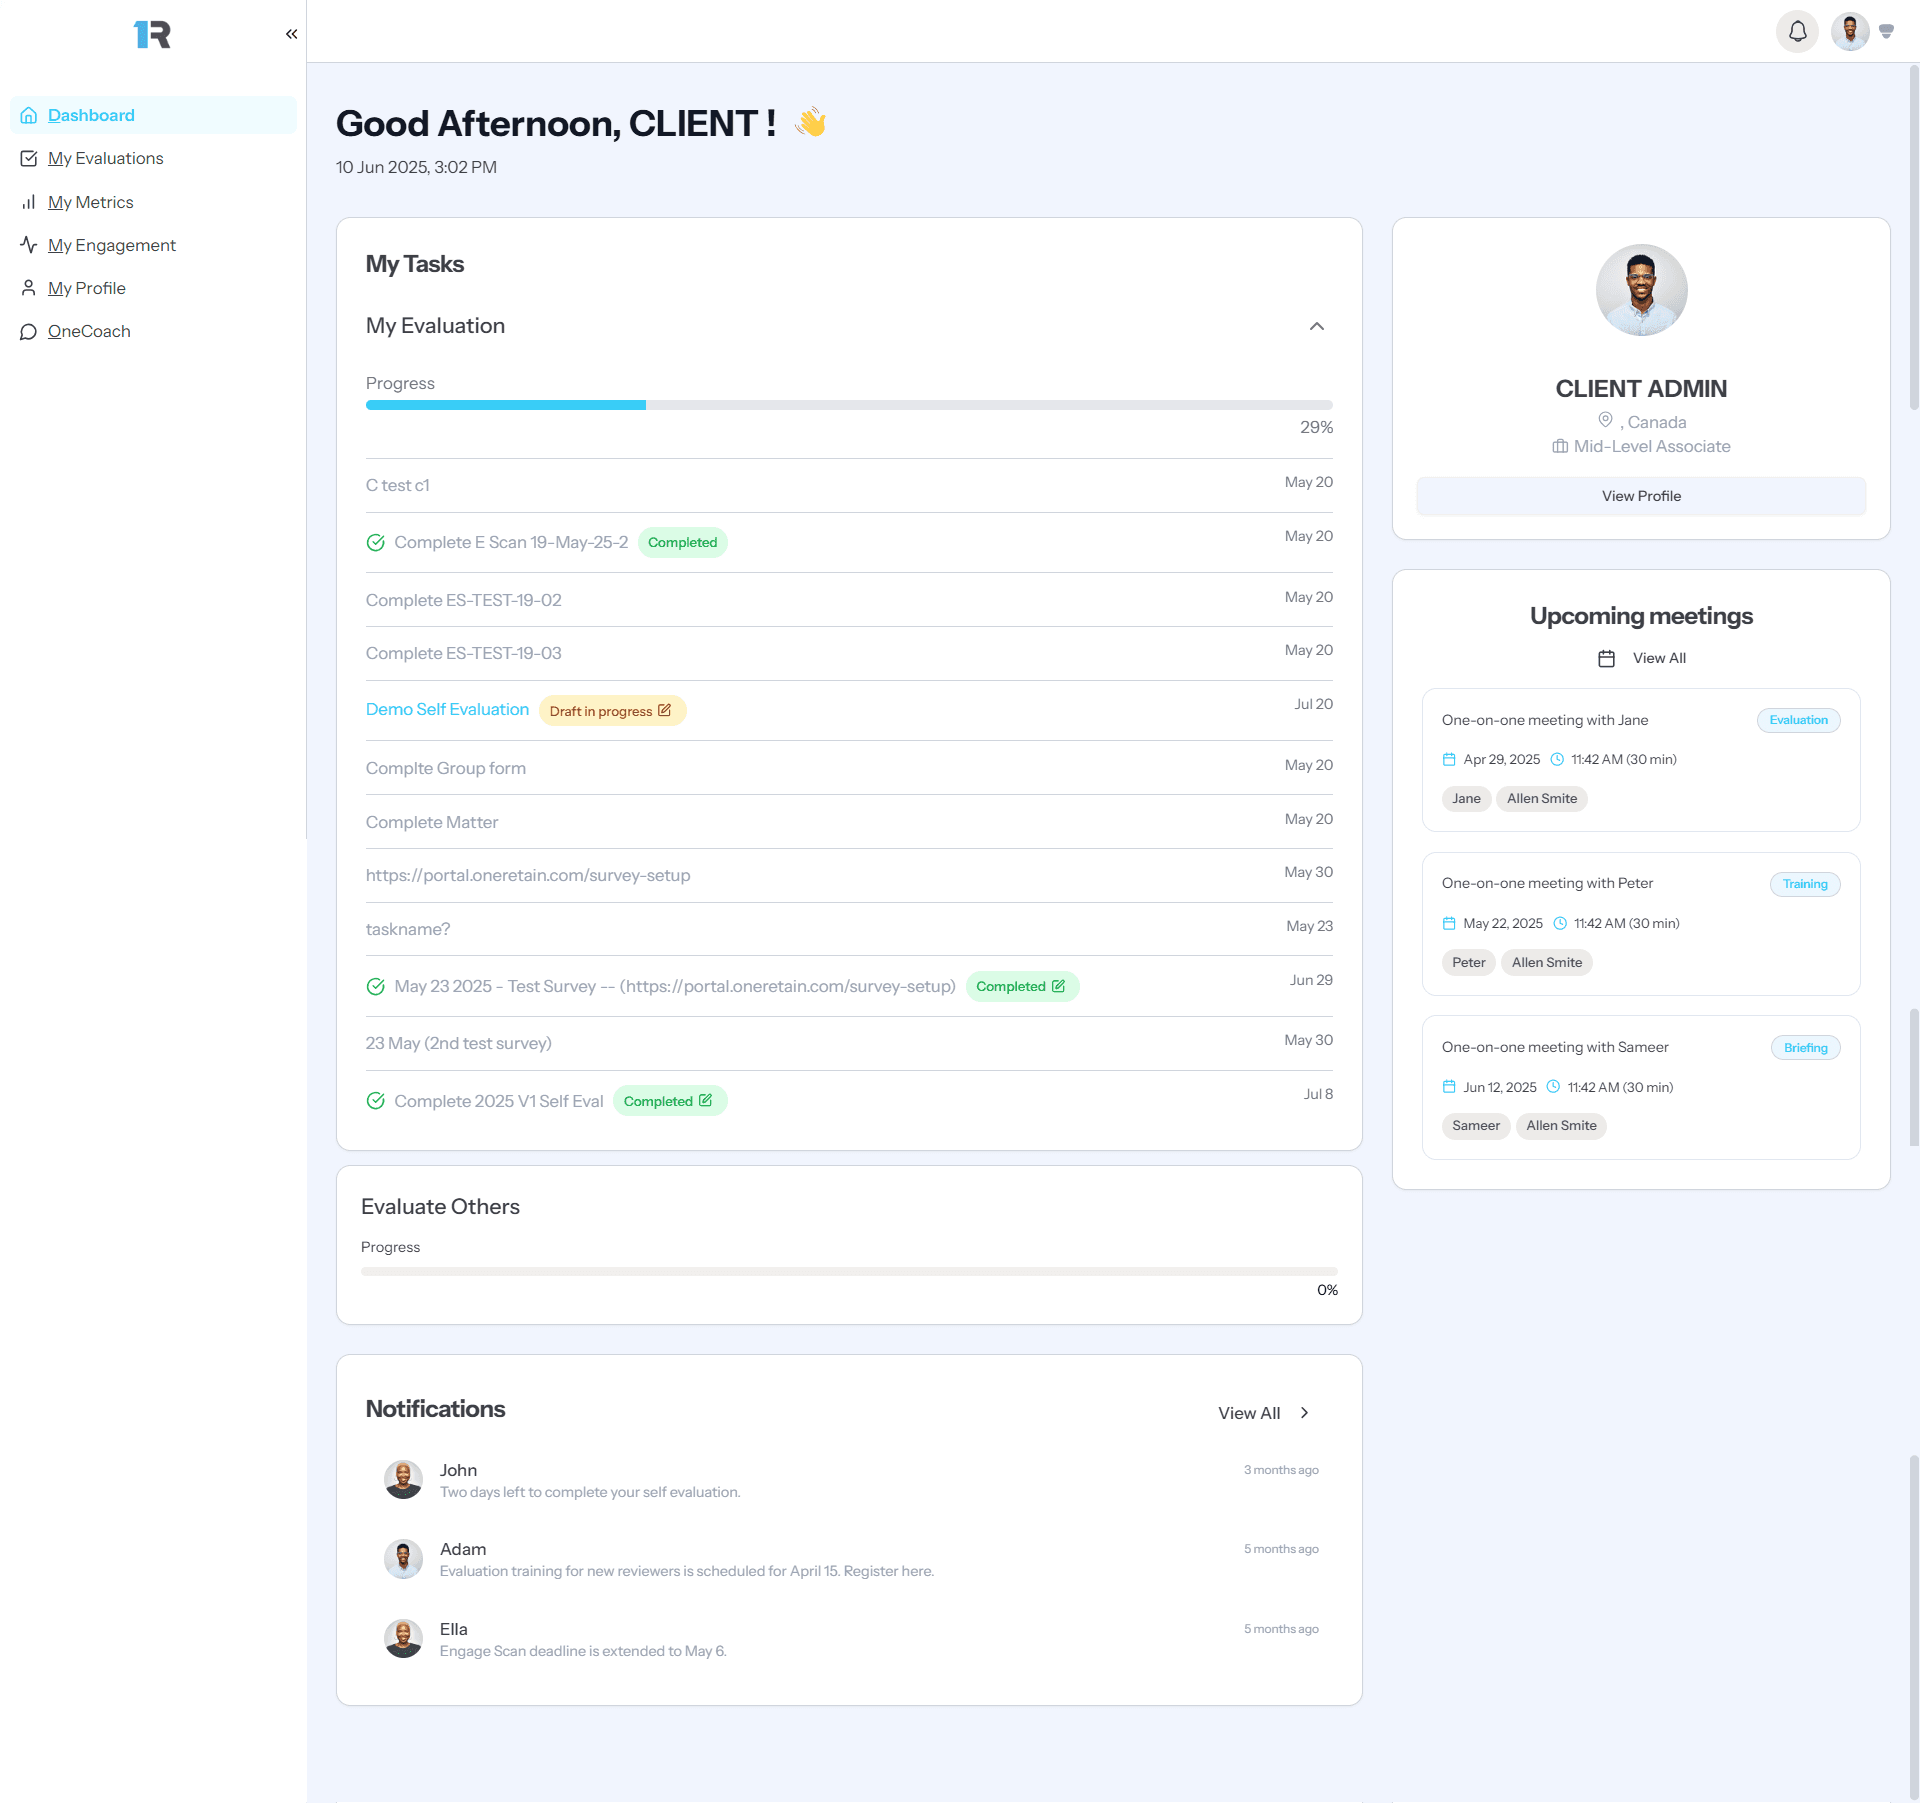Click the Sameer attendee chip
The height and width of the screenshot is (1803, 1920).
pyautogui.click(x=1476, y=1126)
